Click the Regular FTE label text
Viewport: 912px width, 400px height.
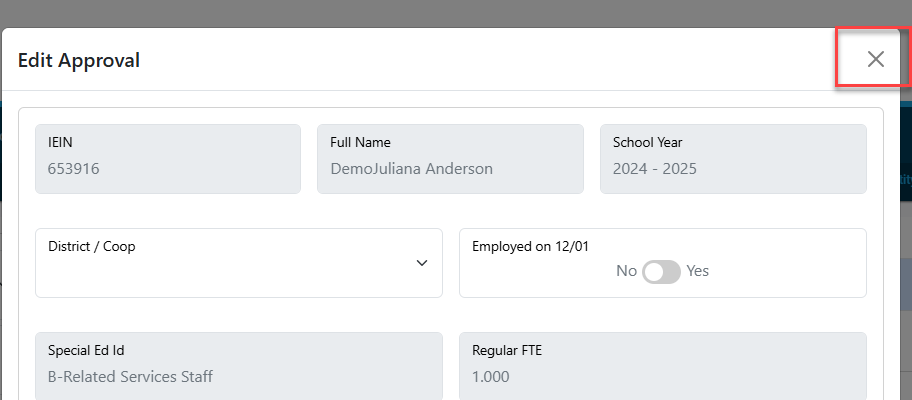[x=507, y=351]
